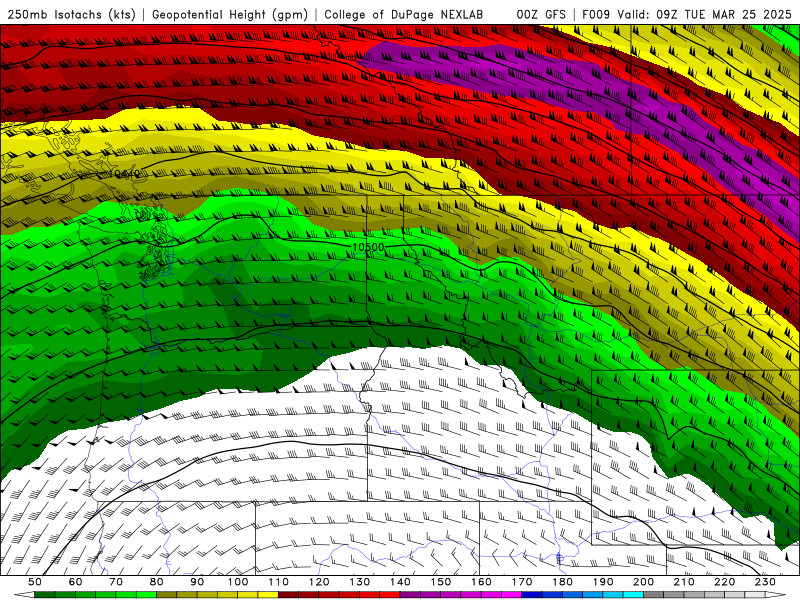Click the 160 value on the color scale
800x600 pixels.
[x=481, y=582]
